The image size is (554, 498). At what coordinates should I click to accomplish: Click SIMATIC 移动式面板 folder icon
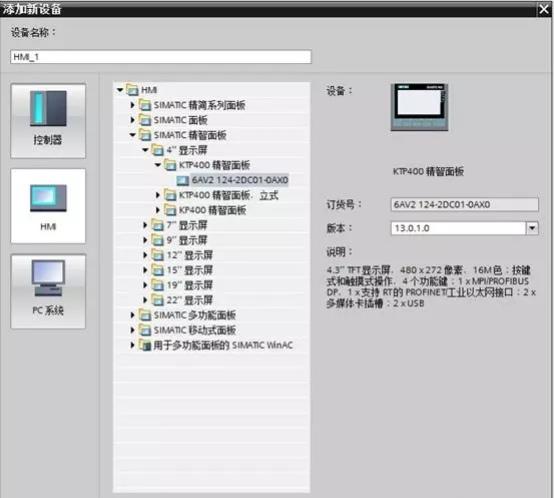coord(145,330)
